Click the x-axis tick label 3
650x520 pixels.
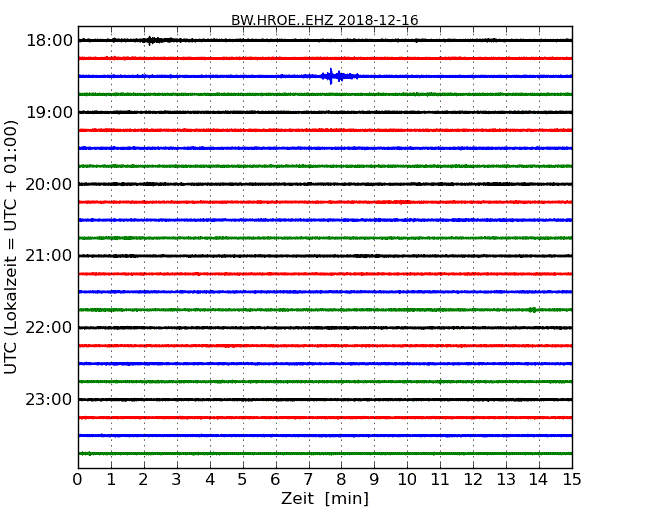click(x=177, y=480)
